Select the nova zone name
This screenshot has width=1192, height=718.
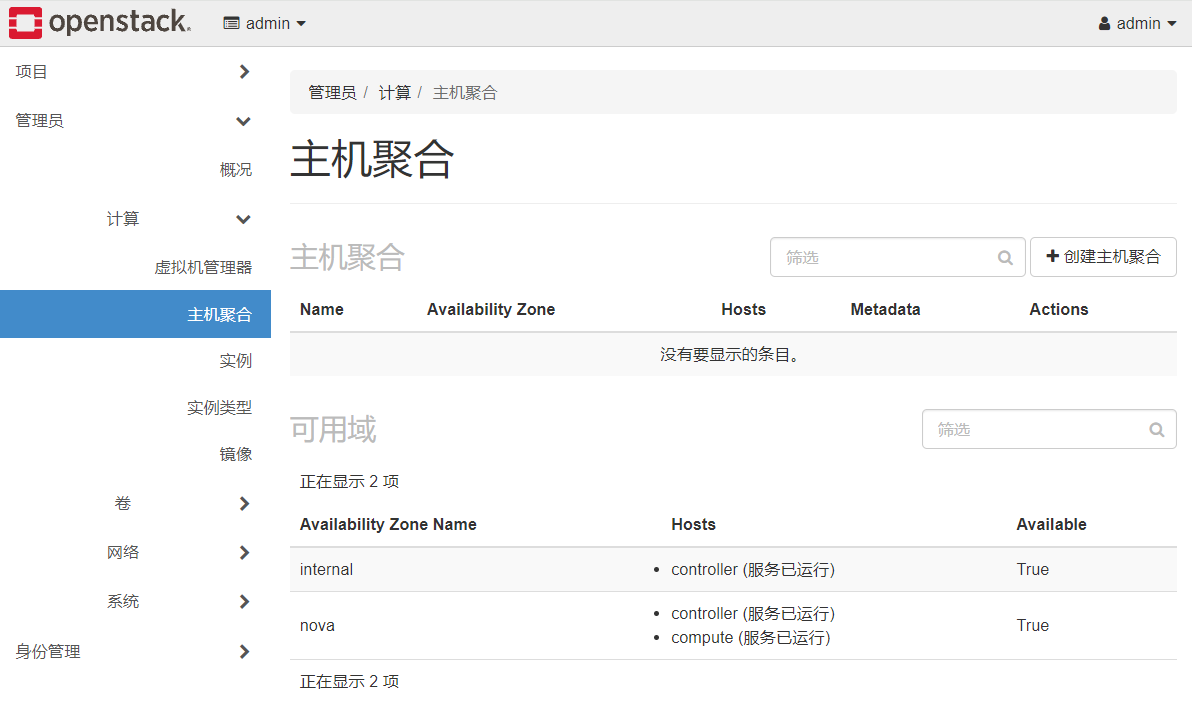point(317,626)
